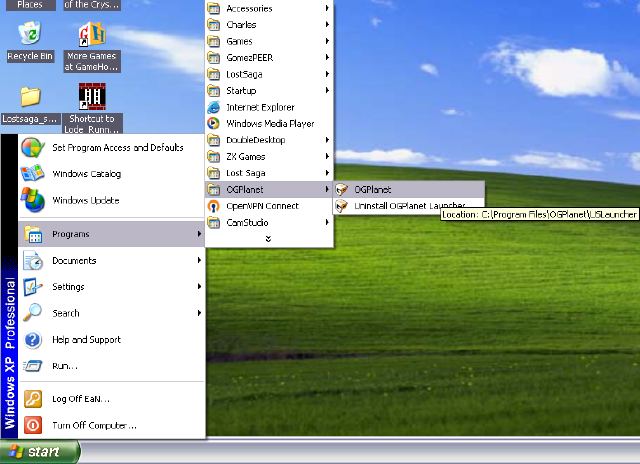Viewport: 640px width, 464px height.
Task: Click the Programs folder icon
Action: (x=33, y=234)
